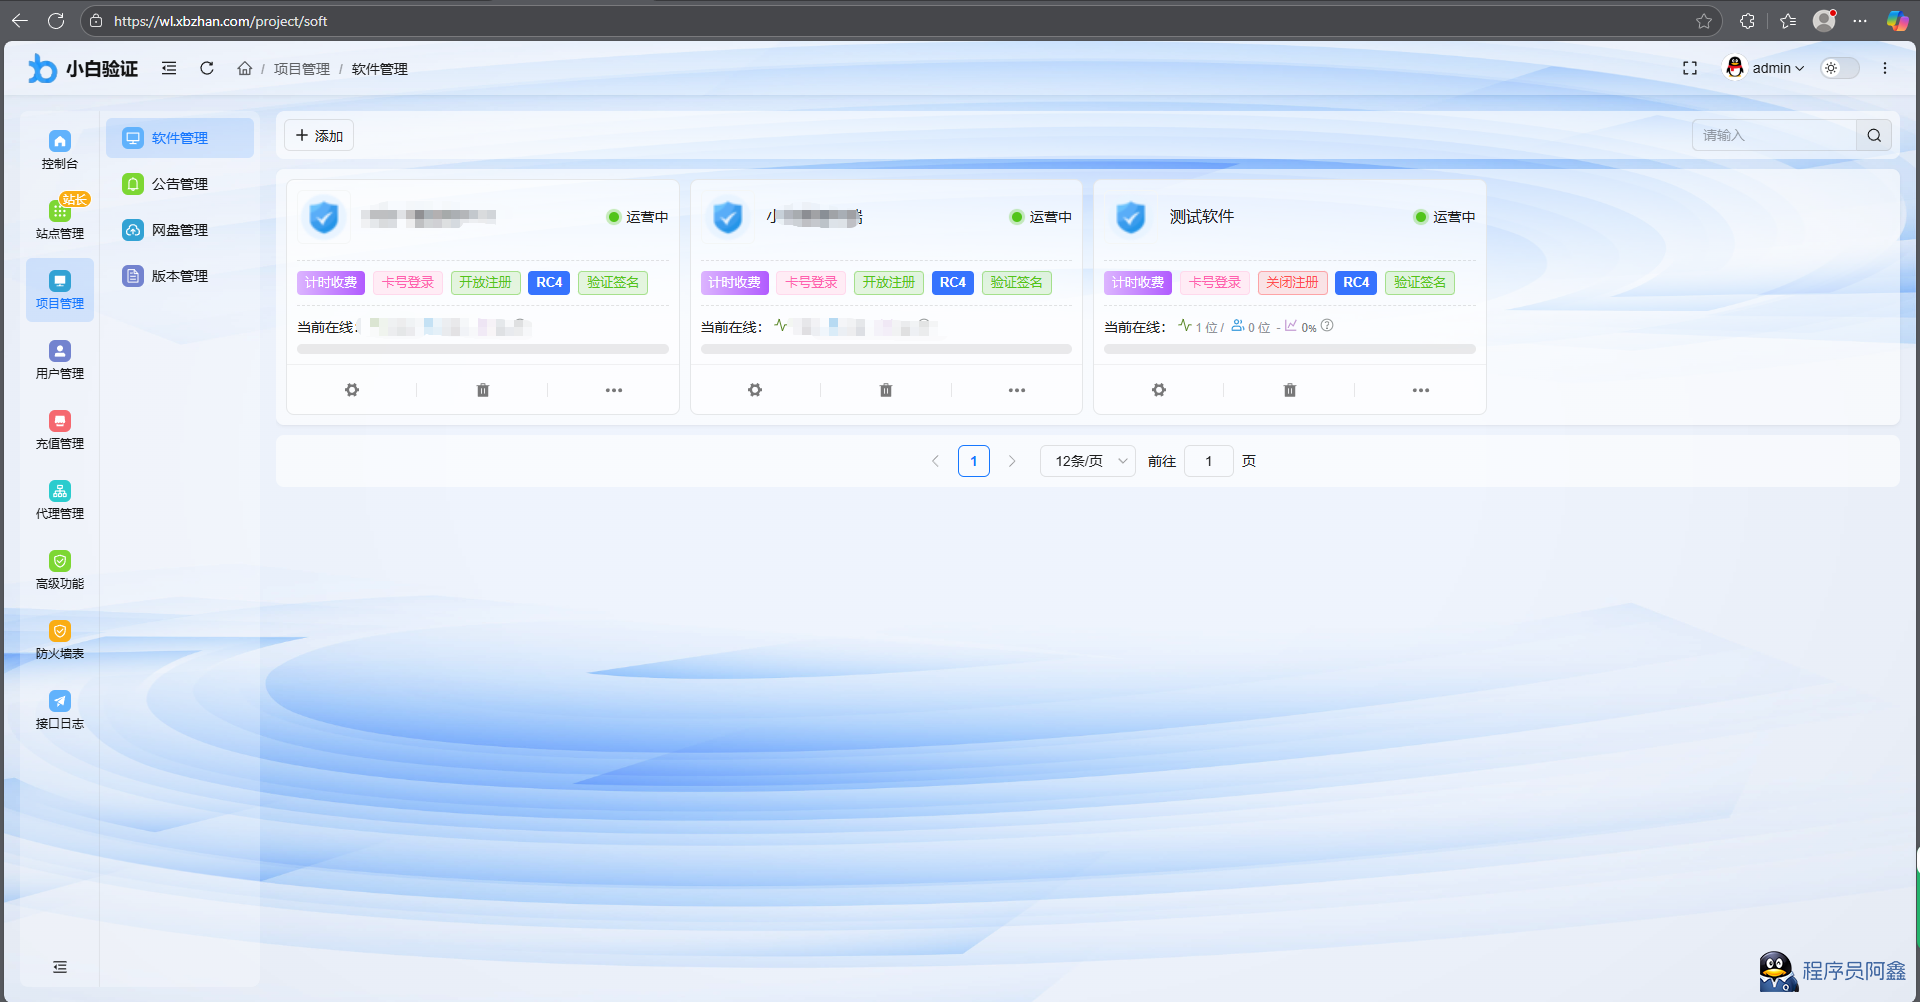Viewport: 1920px width, 1002px height.
Task: Select 版本管理 submenu item
Action: (179, 276)
